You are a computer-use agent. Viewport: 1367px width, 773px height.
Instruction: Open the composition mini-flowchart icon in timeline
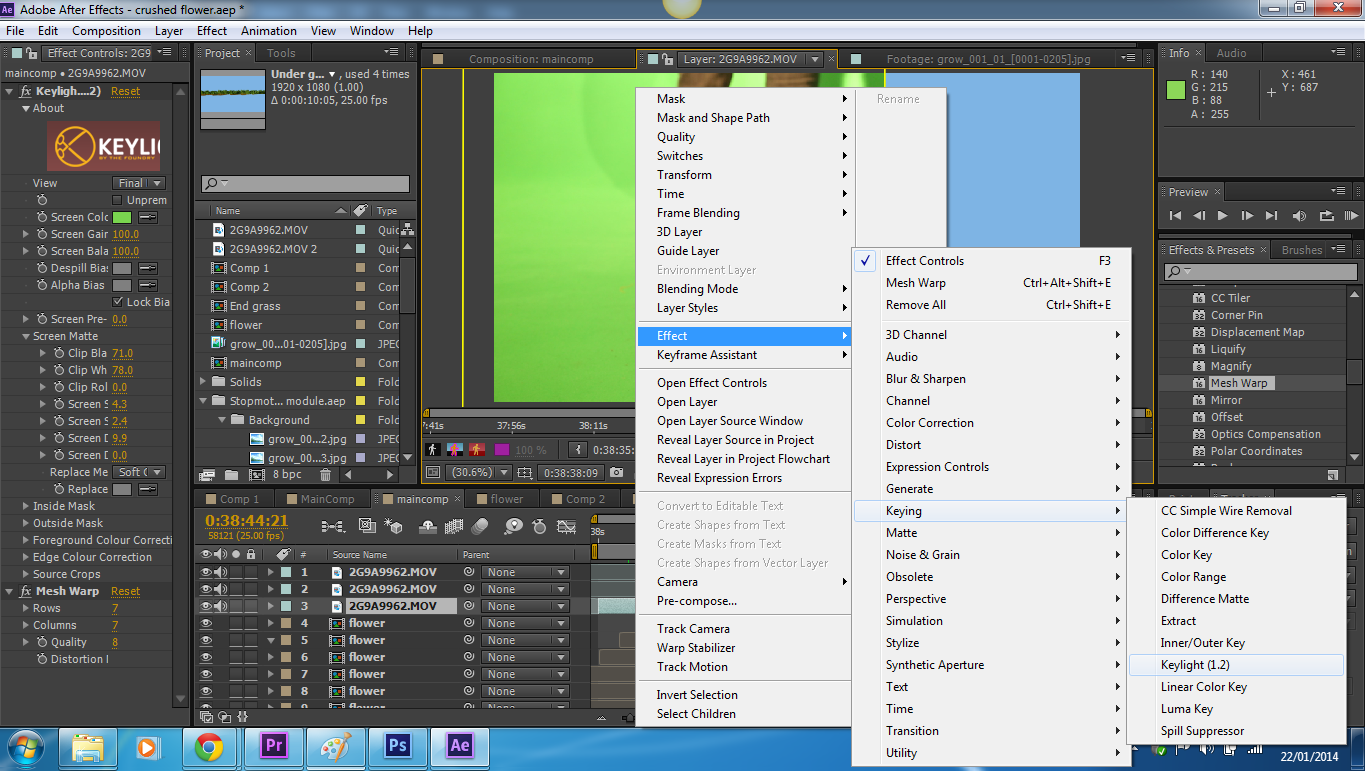[x=334, y=525]
